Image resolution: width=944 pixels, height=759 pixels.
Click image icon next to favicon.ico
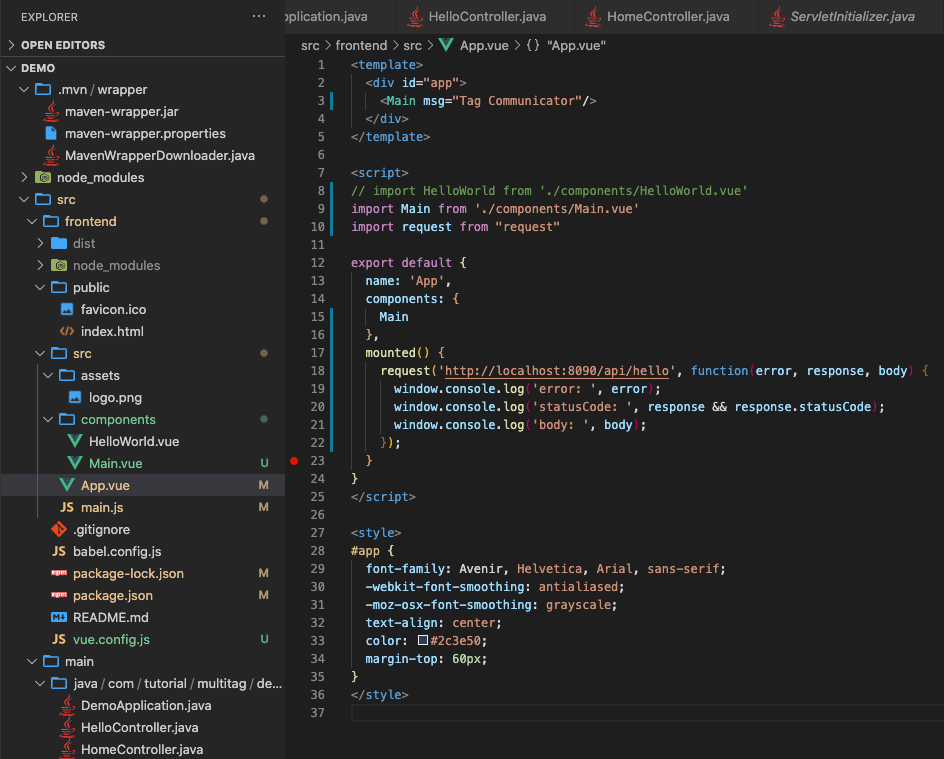point(67,309)
